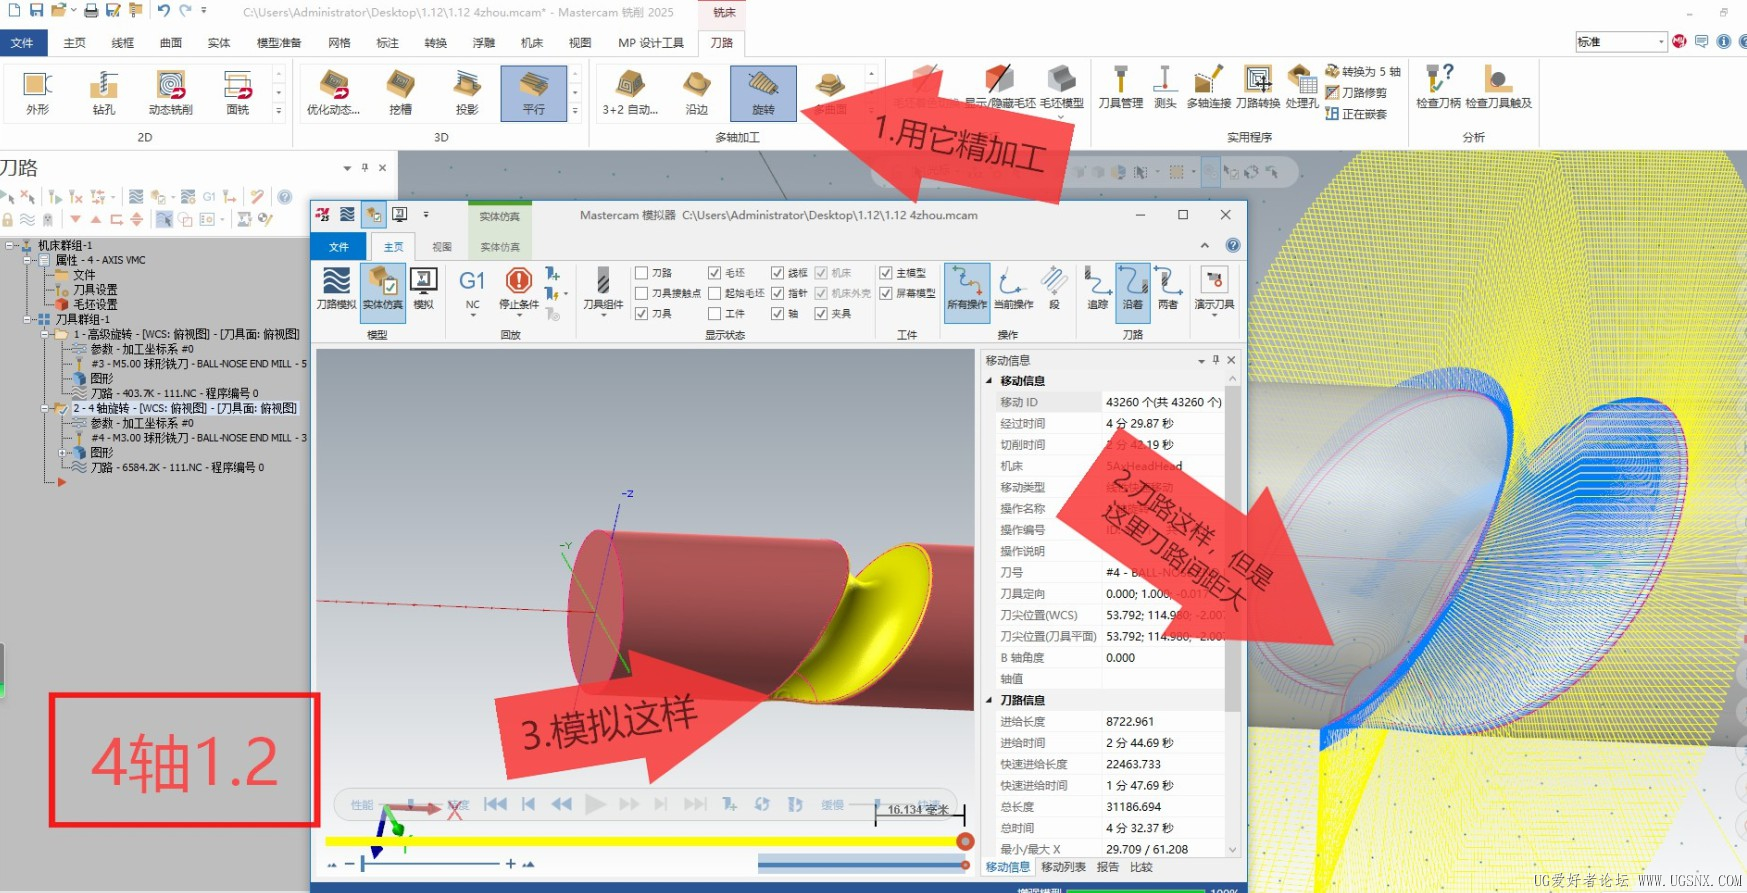Choose the 面铣 face mill toolpath
Screen dimensions: 1747x893
(238, 94)
